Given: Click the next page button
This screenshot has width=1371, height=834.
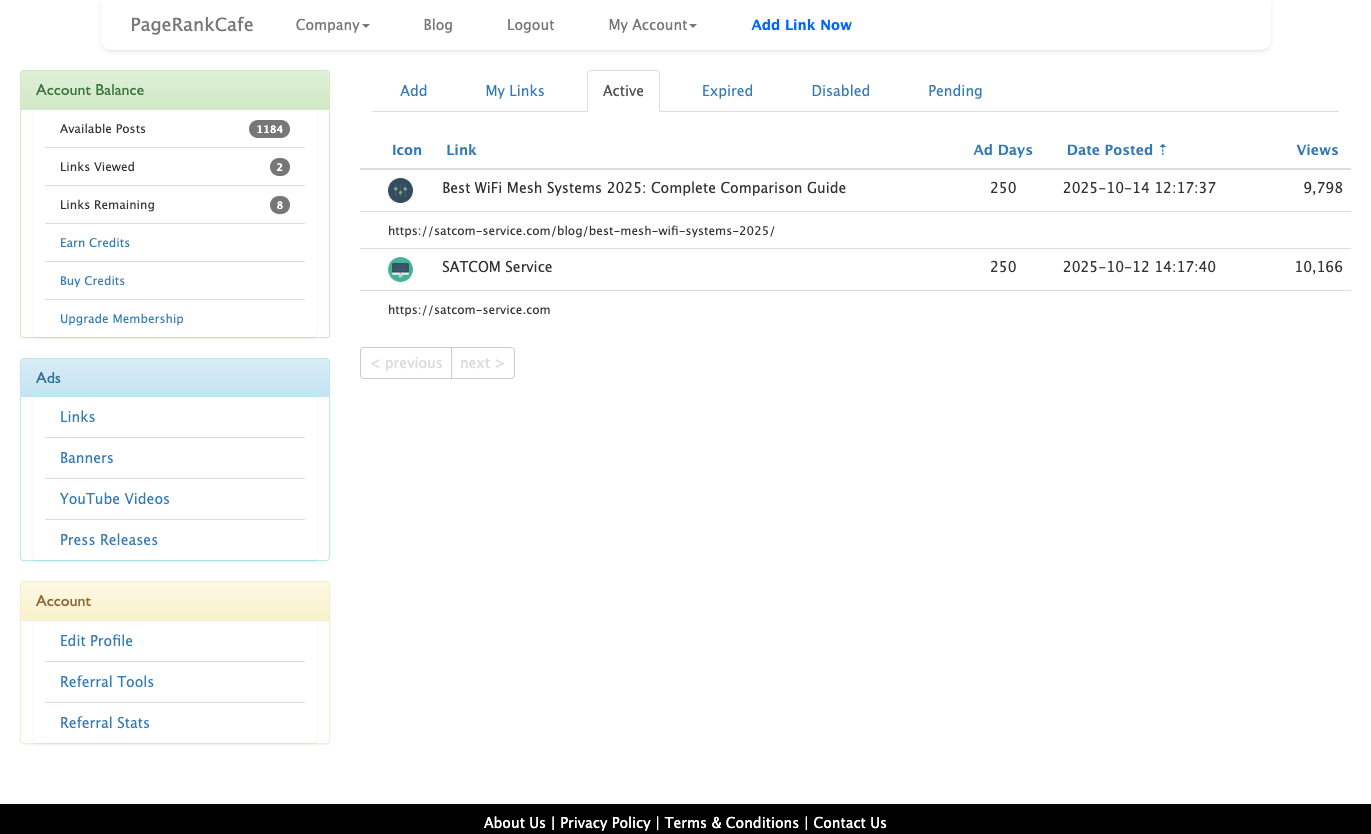Looking at the screenshot, I should point(482,362).
